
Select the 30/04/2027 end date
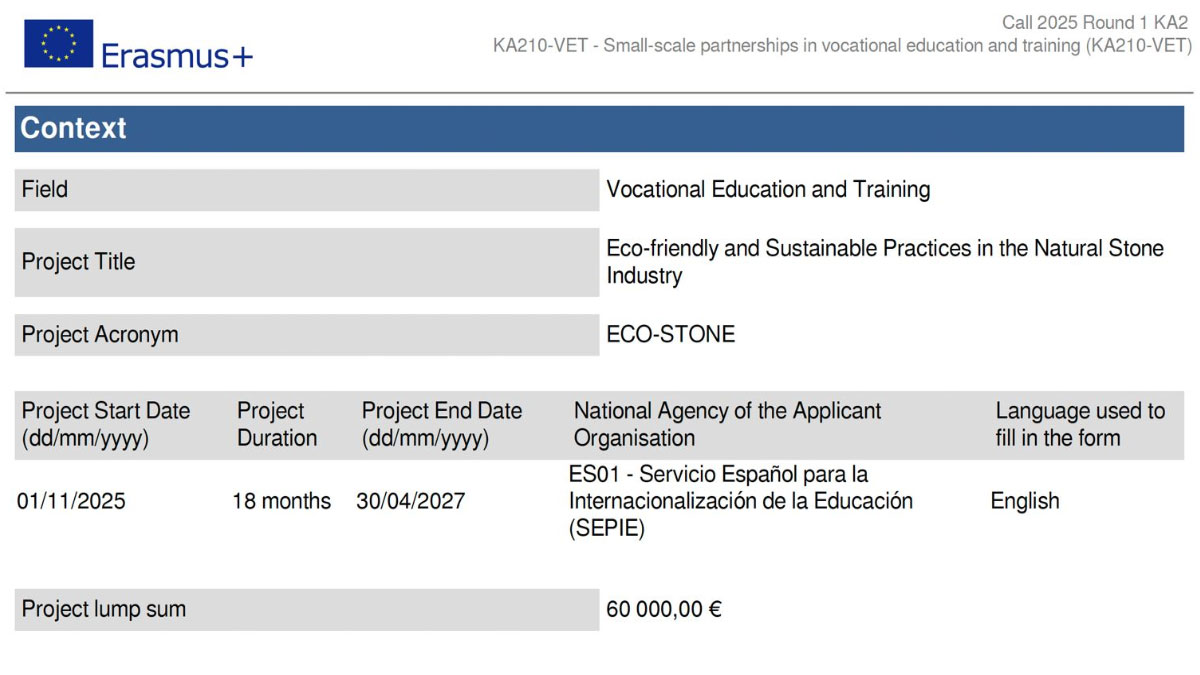coord(411,501)
